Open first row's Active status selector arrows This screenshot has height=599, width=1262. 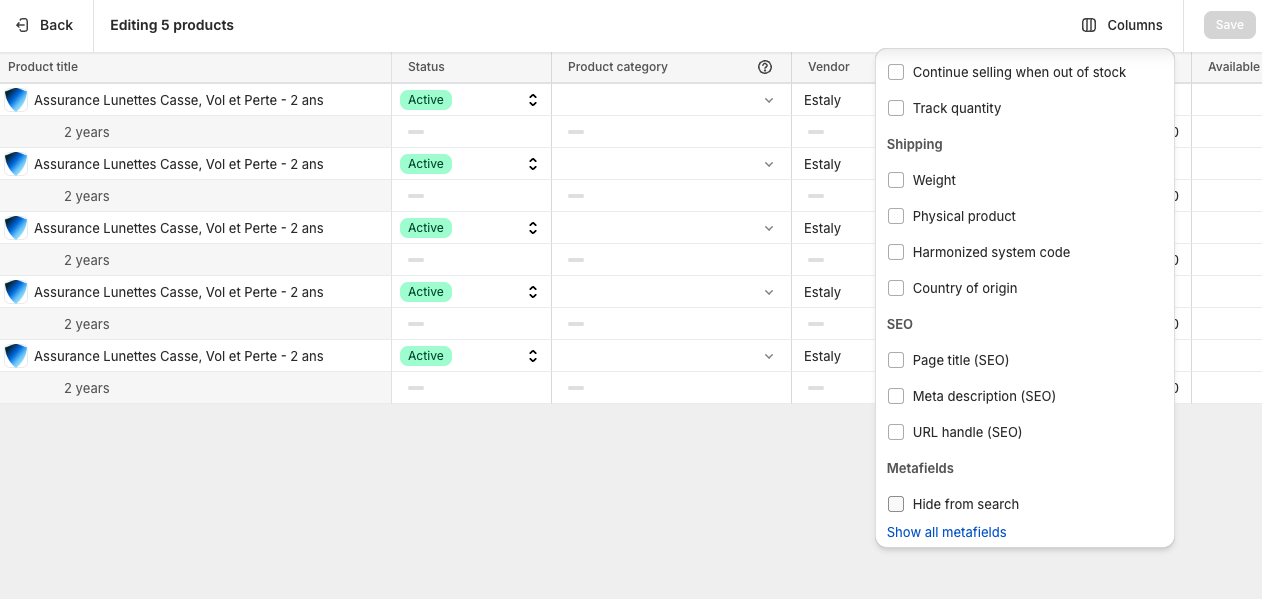coord(533,100)
